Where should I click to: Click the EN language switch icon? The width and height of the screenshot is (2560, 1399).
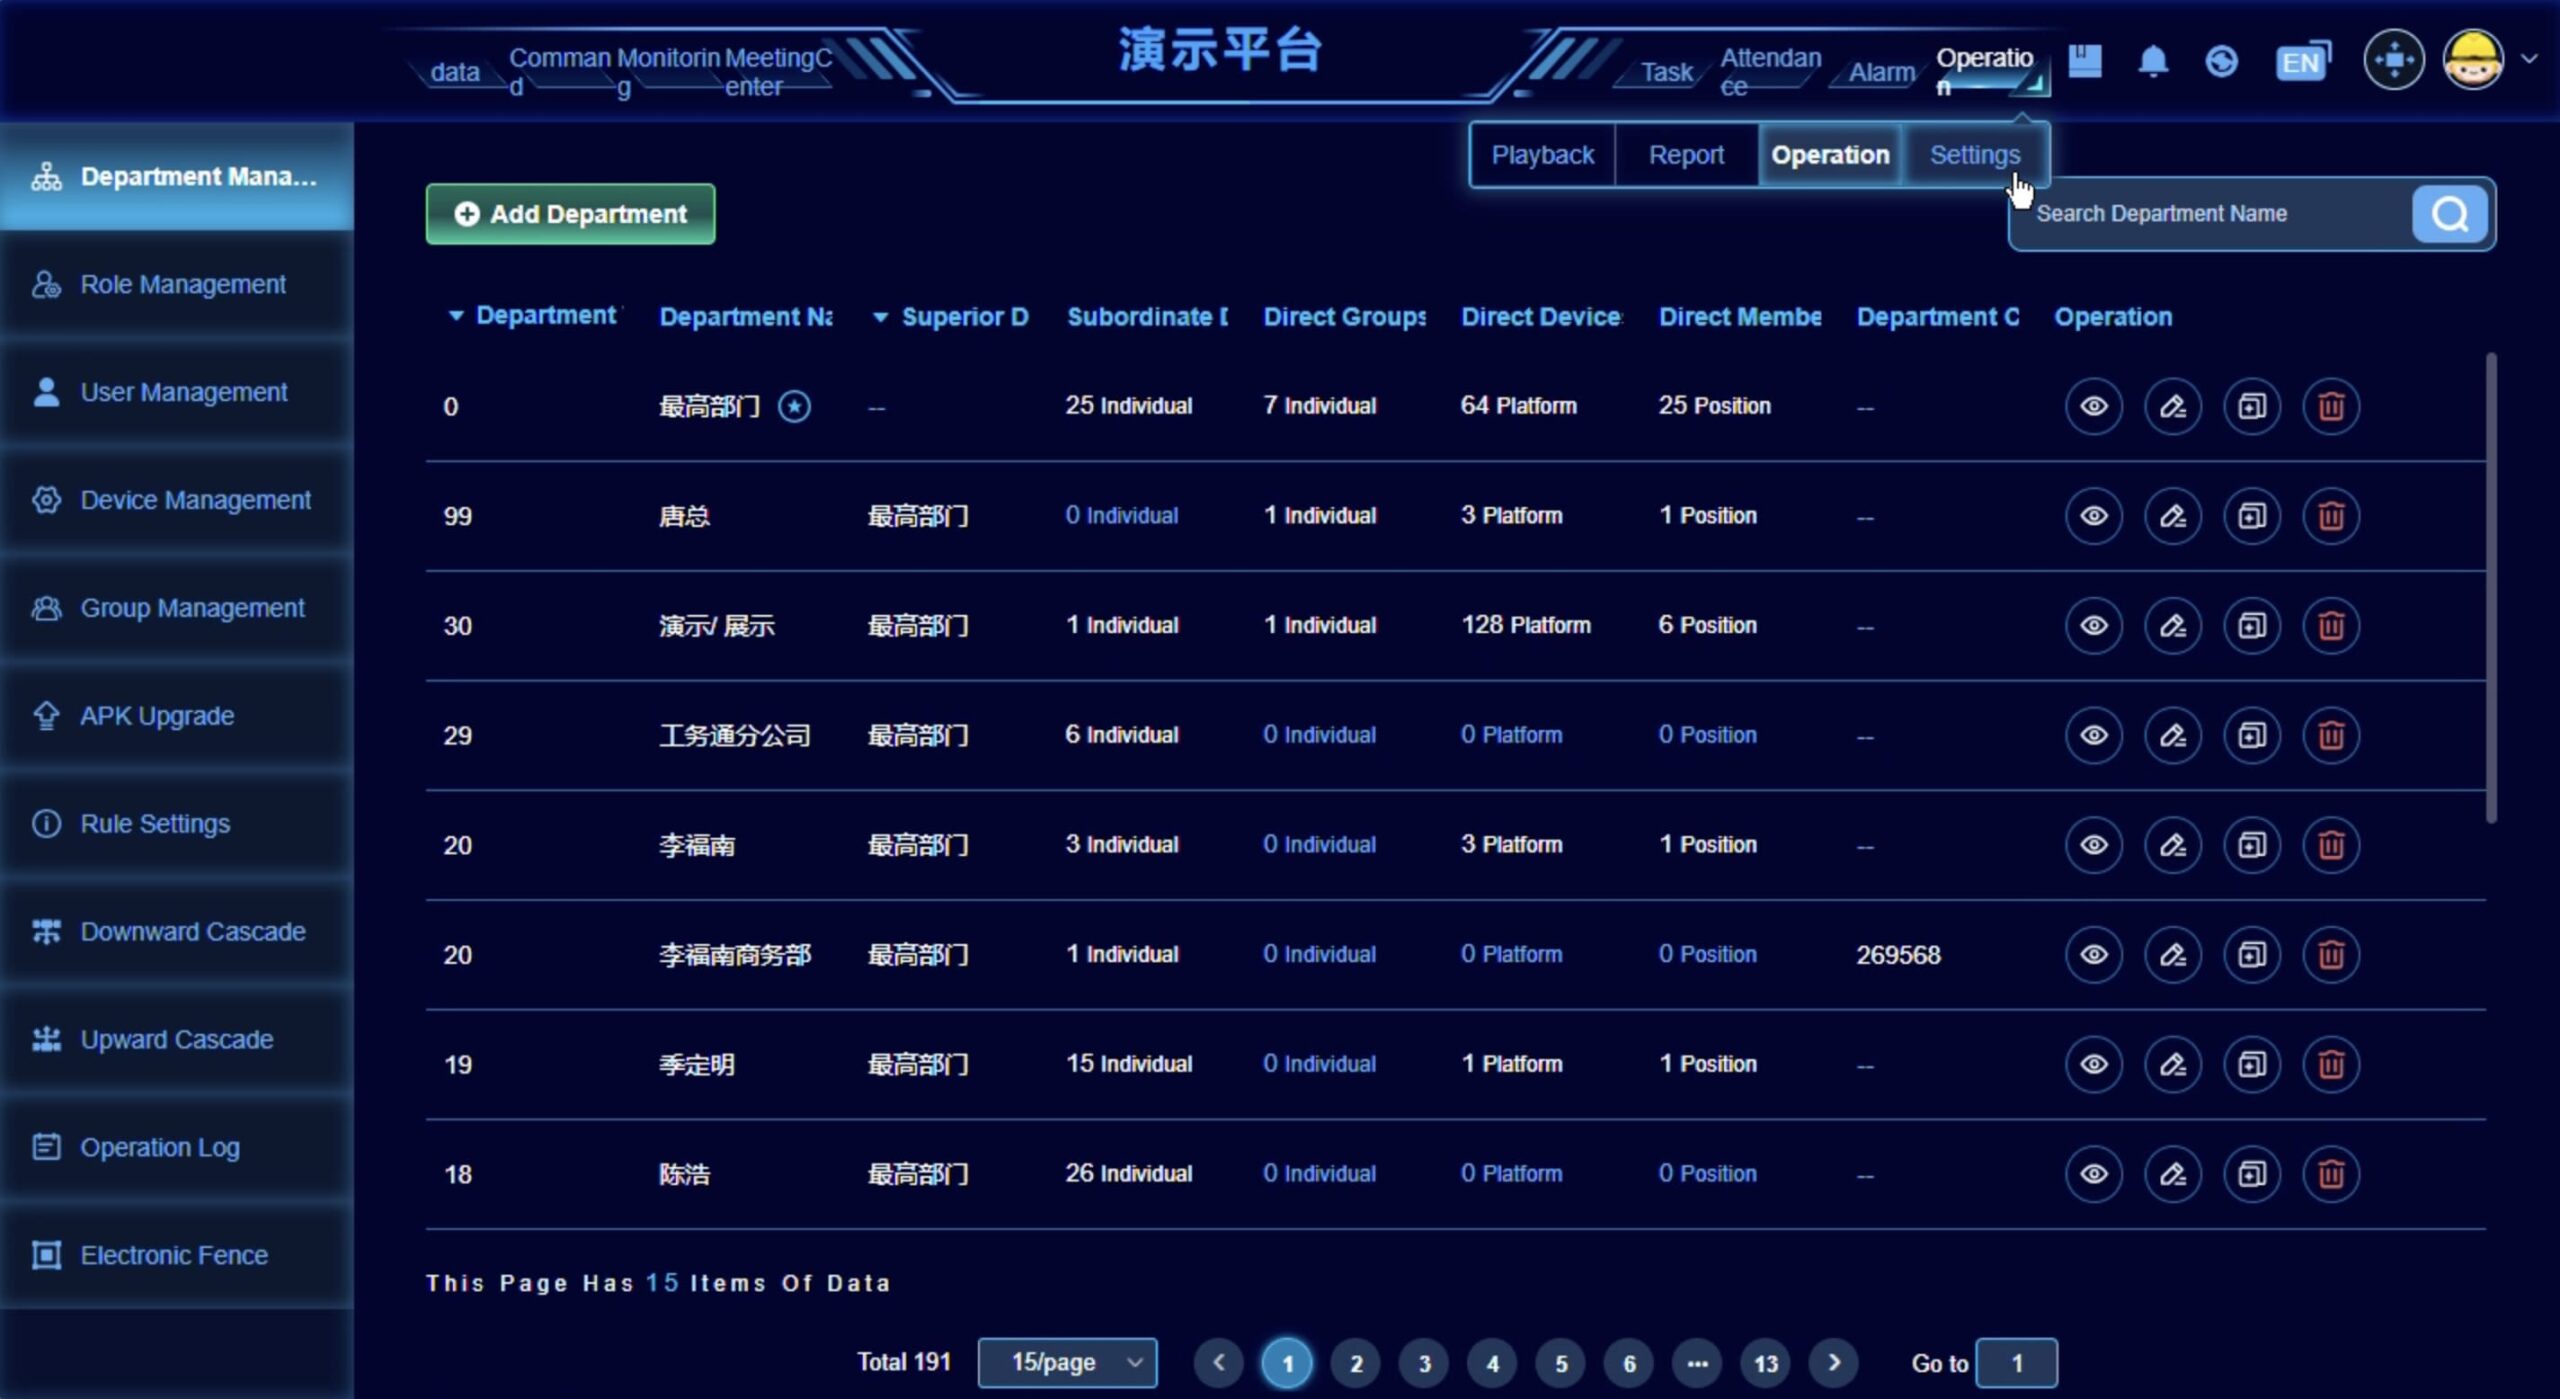(x=2300, y=61)
